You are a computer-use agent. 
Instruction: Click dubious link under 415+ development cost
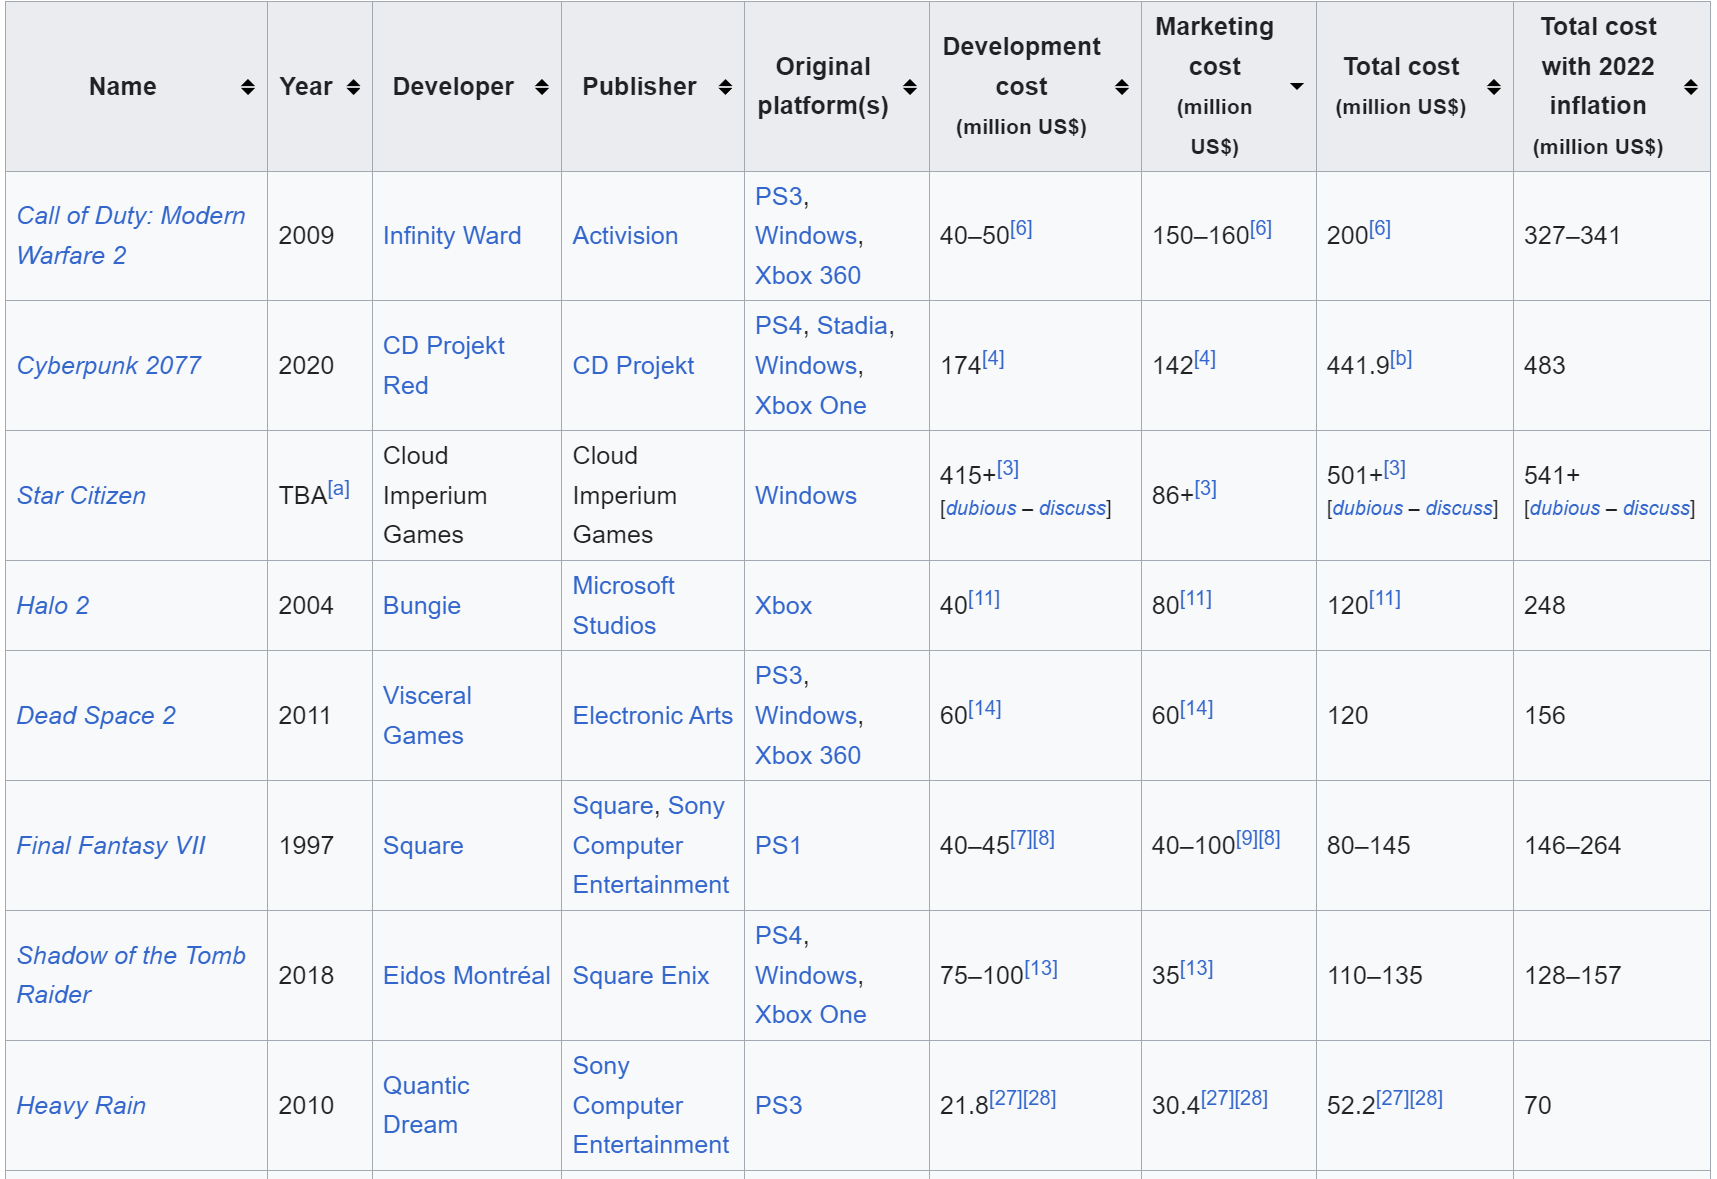coord(981,508)
